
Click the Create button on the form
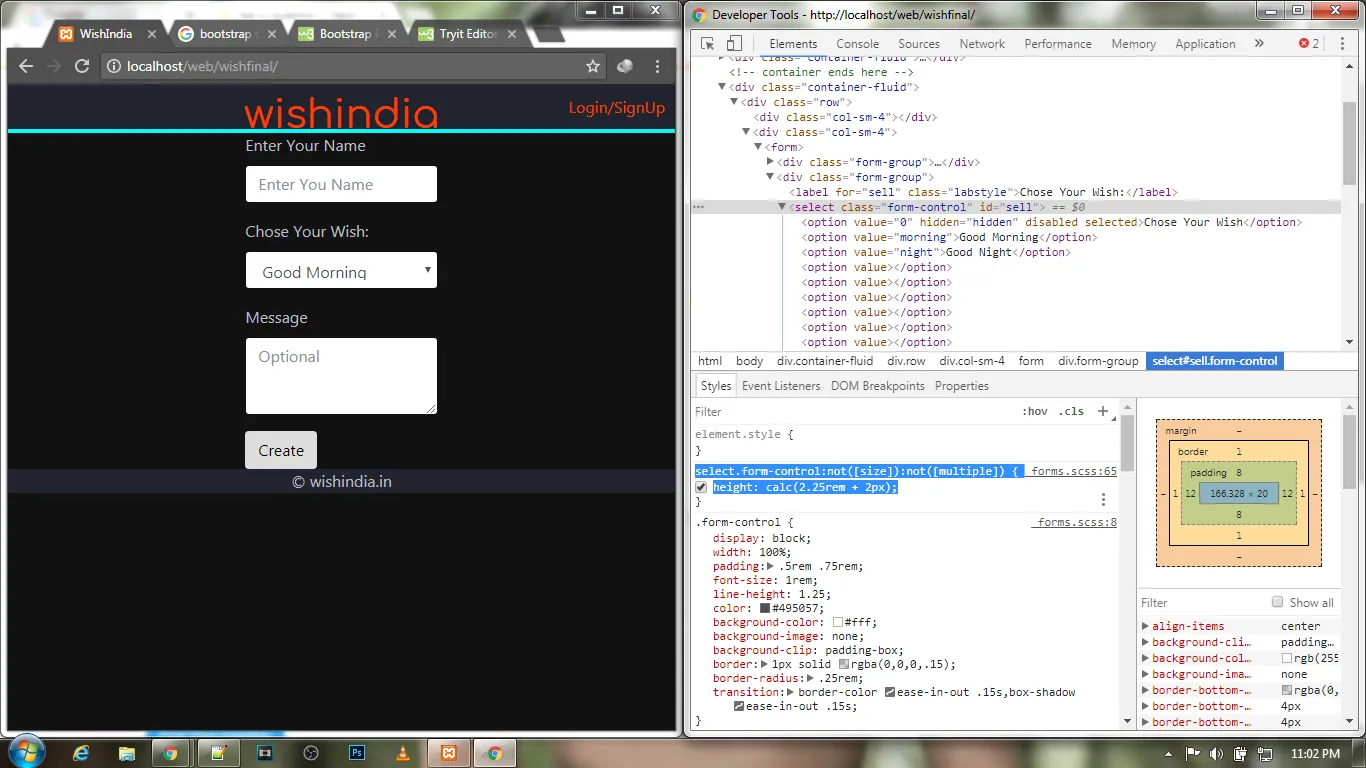coord(281,450)
